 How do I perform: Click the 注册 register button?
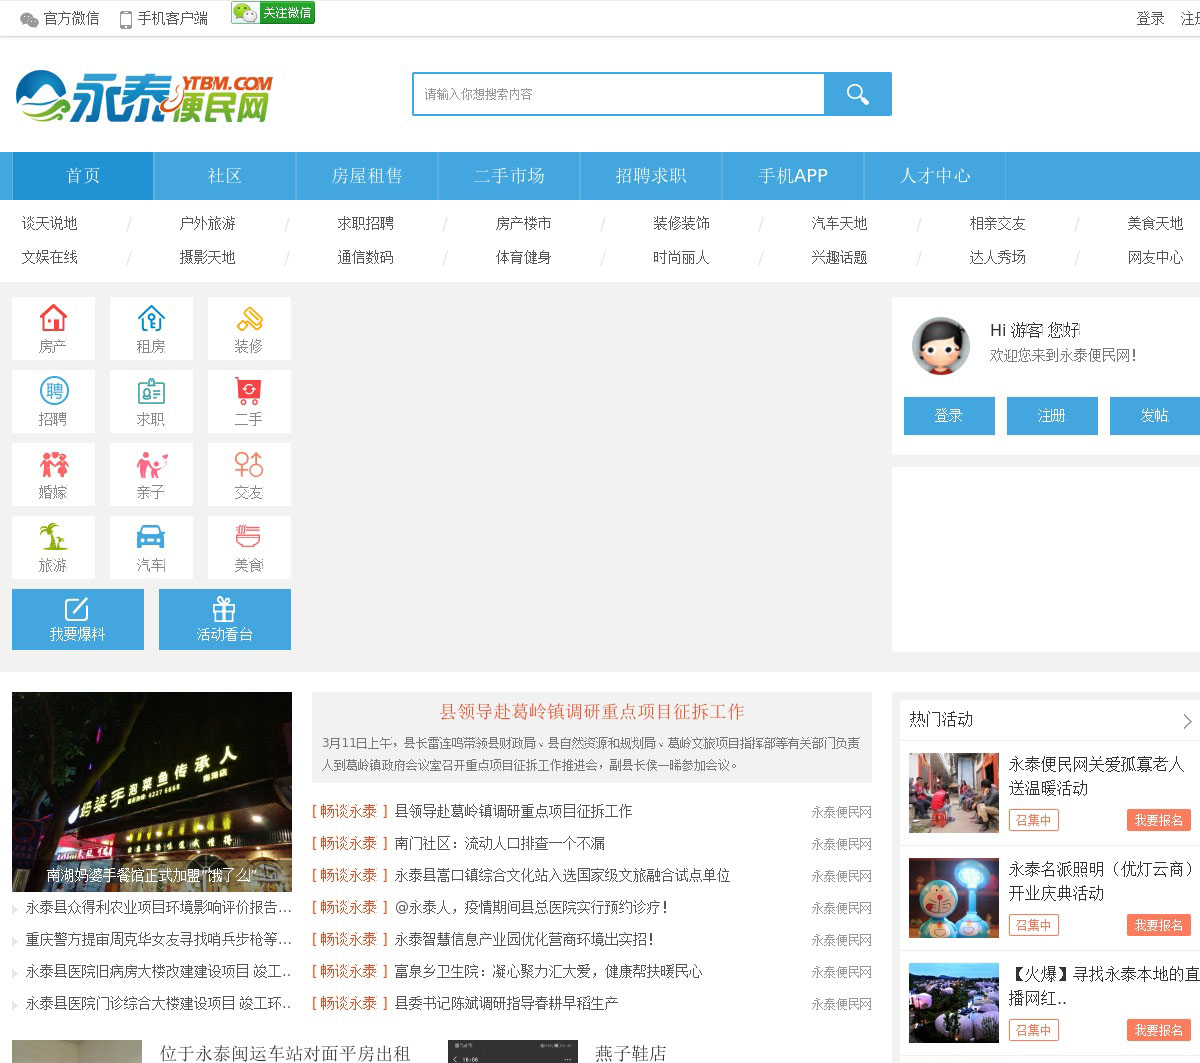1052,416
